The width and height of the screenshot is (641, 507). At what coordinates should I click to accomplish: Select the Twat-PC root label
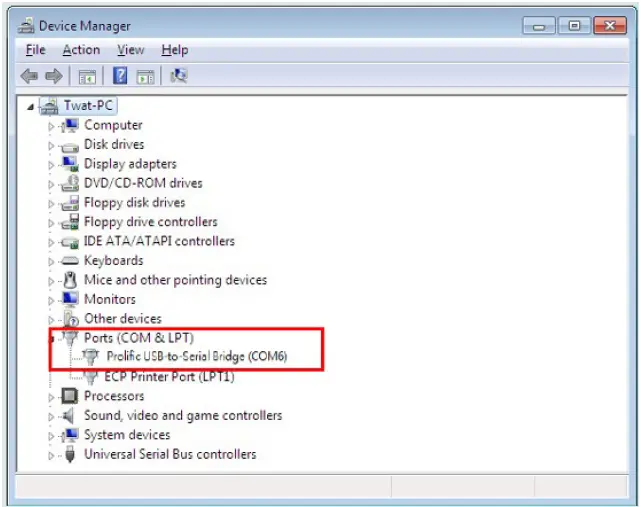[88, 105]
